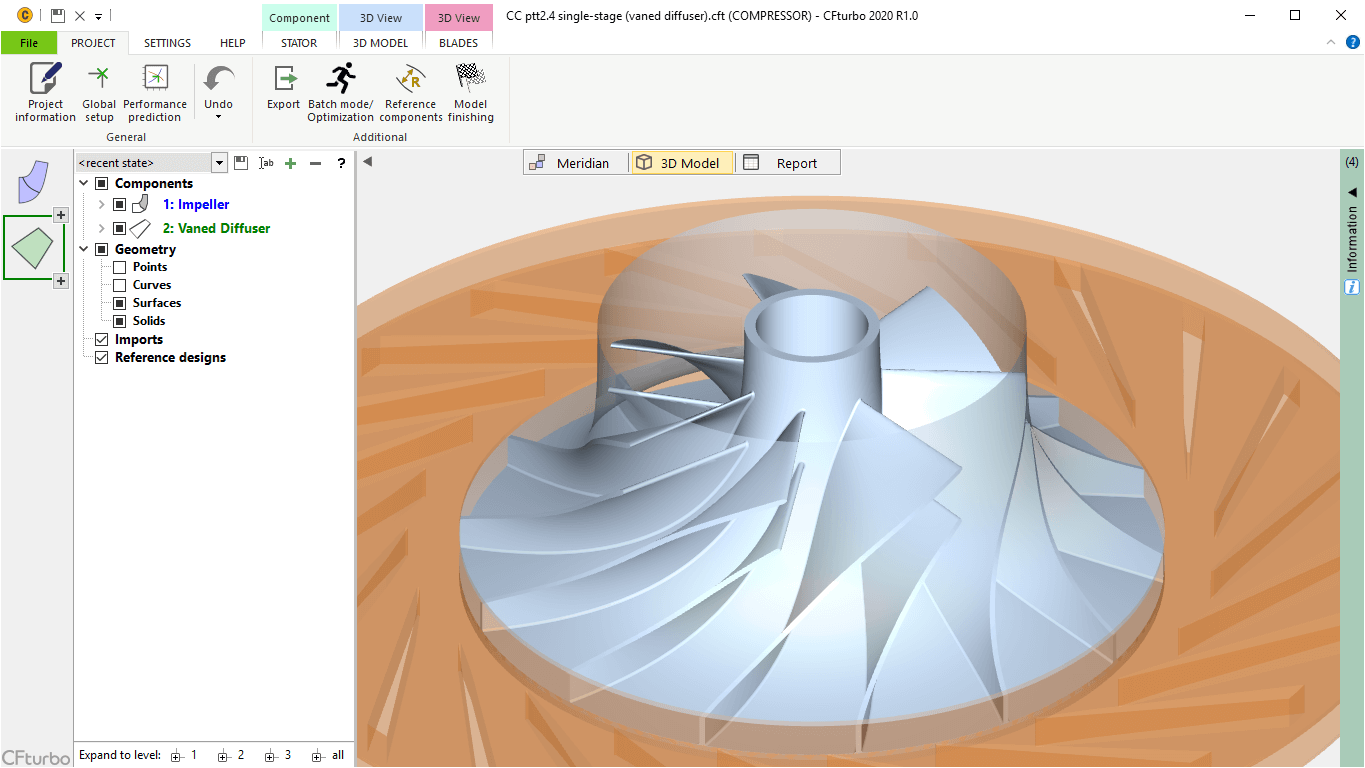Toggle the Curves geometry checkbox
The image size is (1365, 768).
120,285
